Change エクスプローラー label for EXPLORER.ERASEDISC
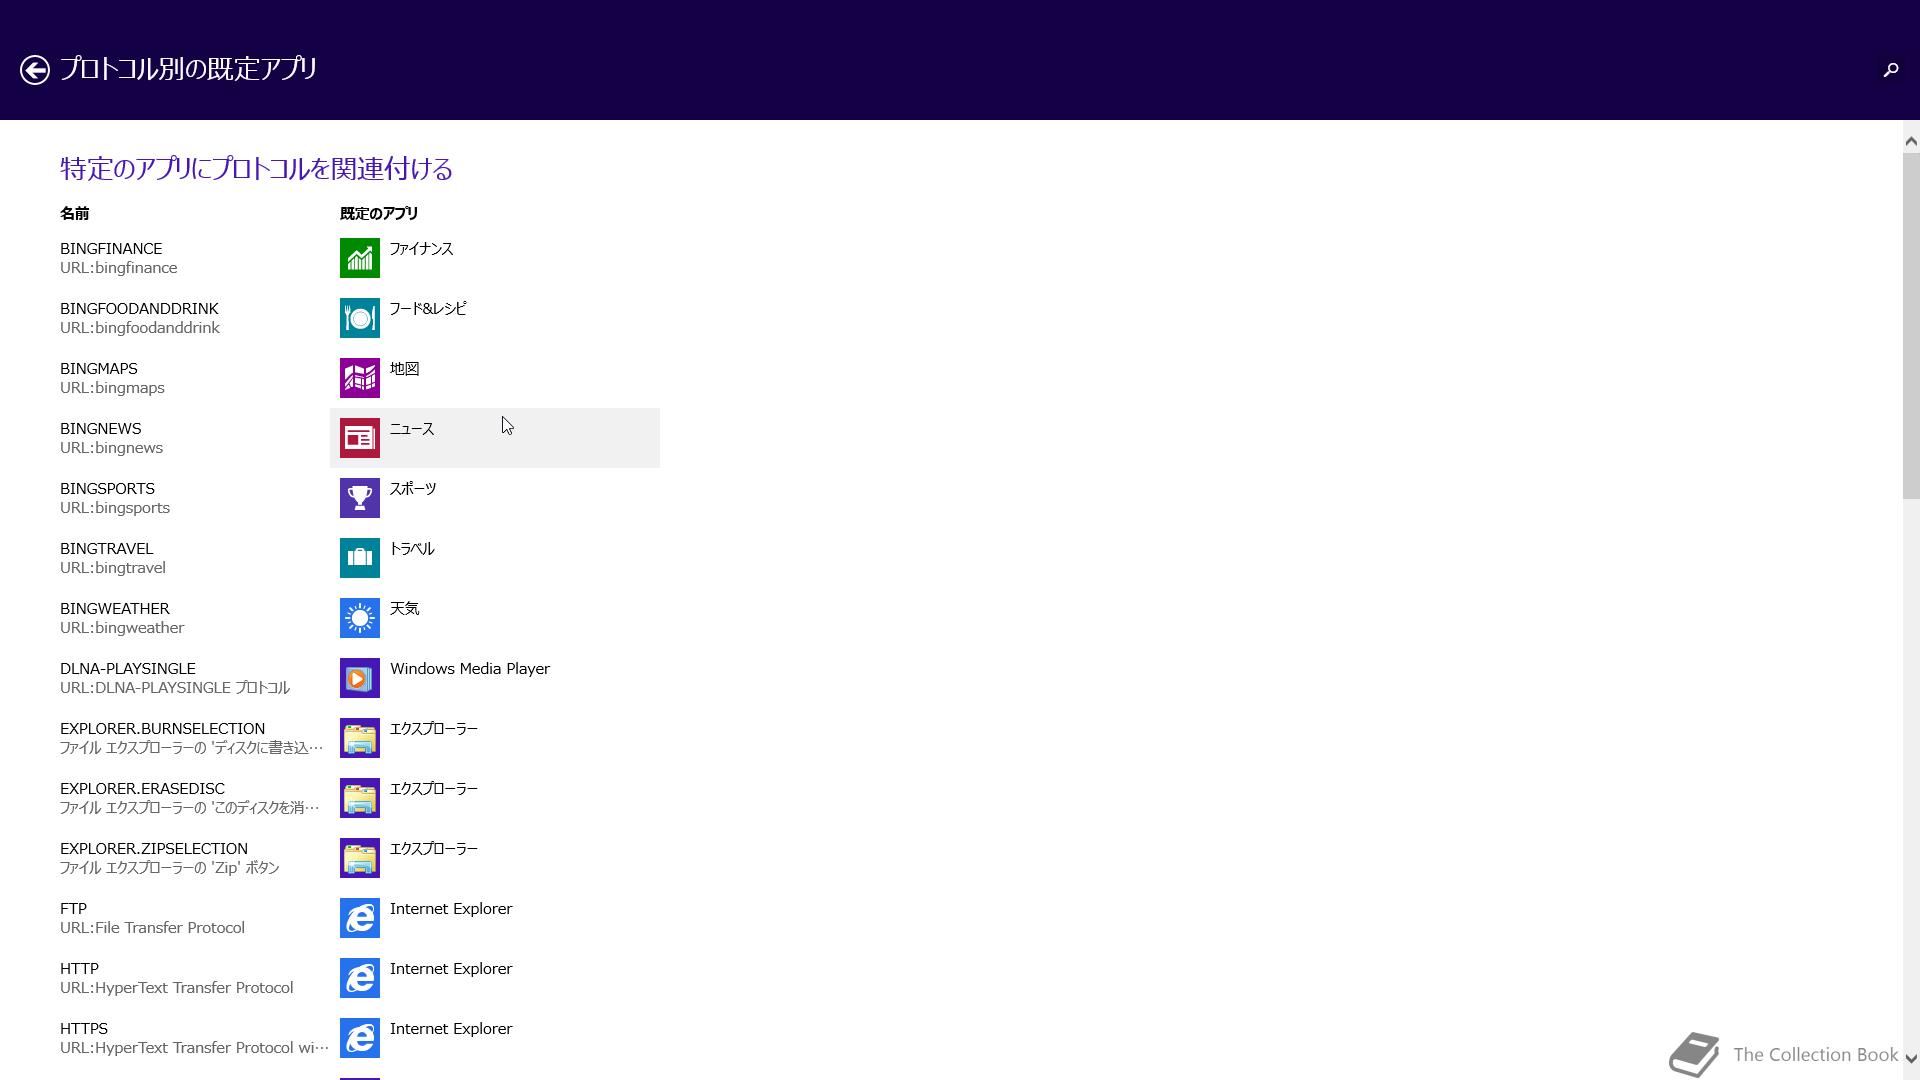 [434, 789]
